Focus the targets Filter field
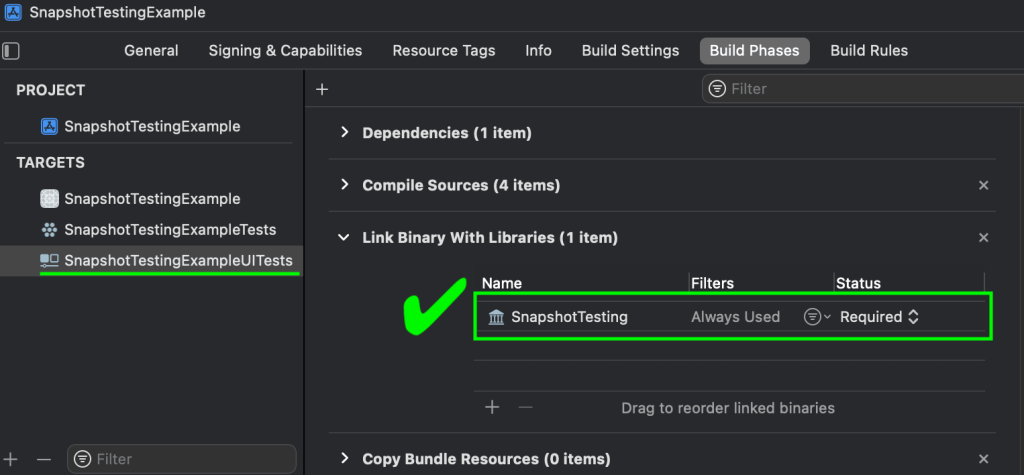1024x475 pixels. [182, 459]
